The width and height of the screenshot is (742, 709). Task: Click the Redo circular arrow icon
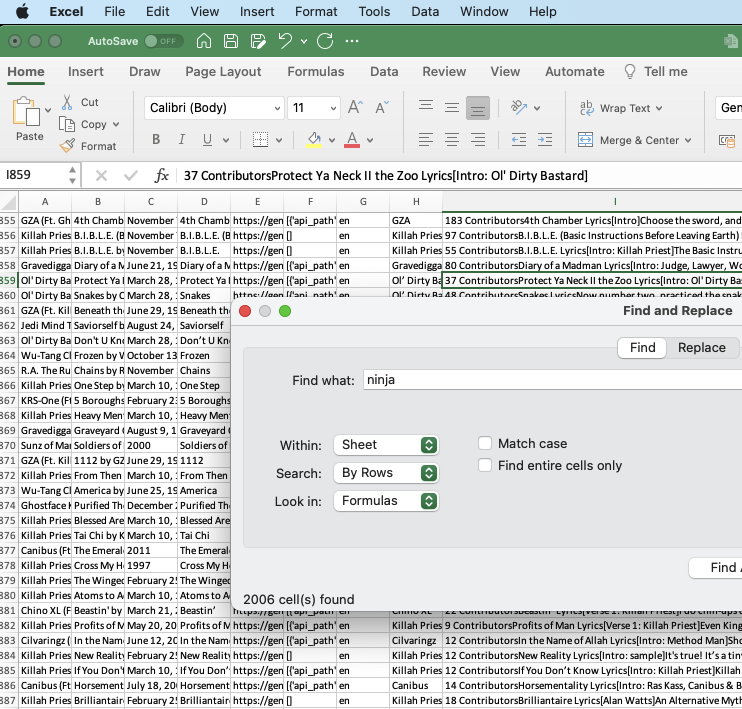(x=325, y=41)
